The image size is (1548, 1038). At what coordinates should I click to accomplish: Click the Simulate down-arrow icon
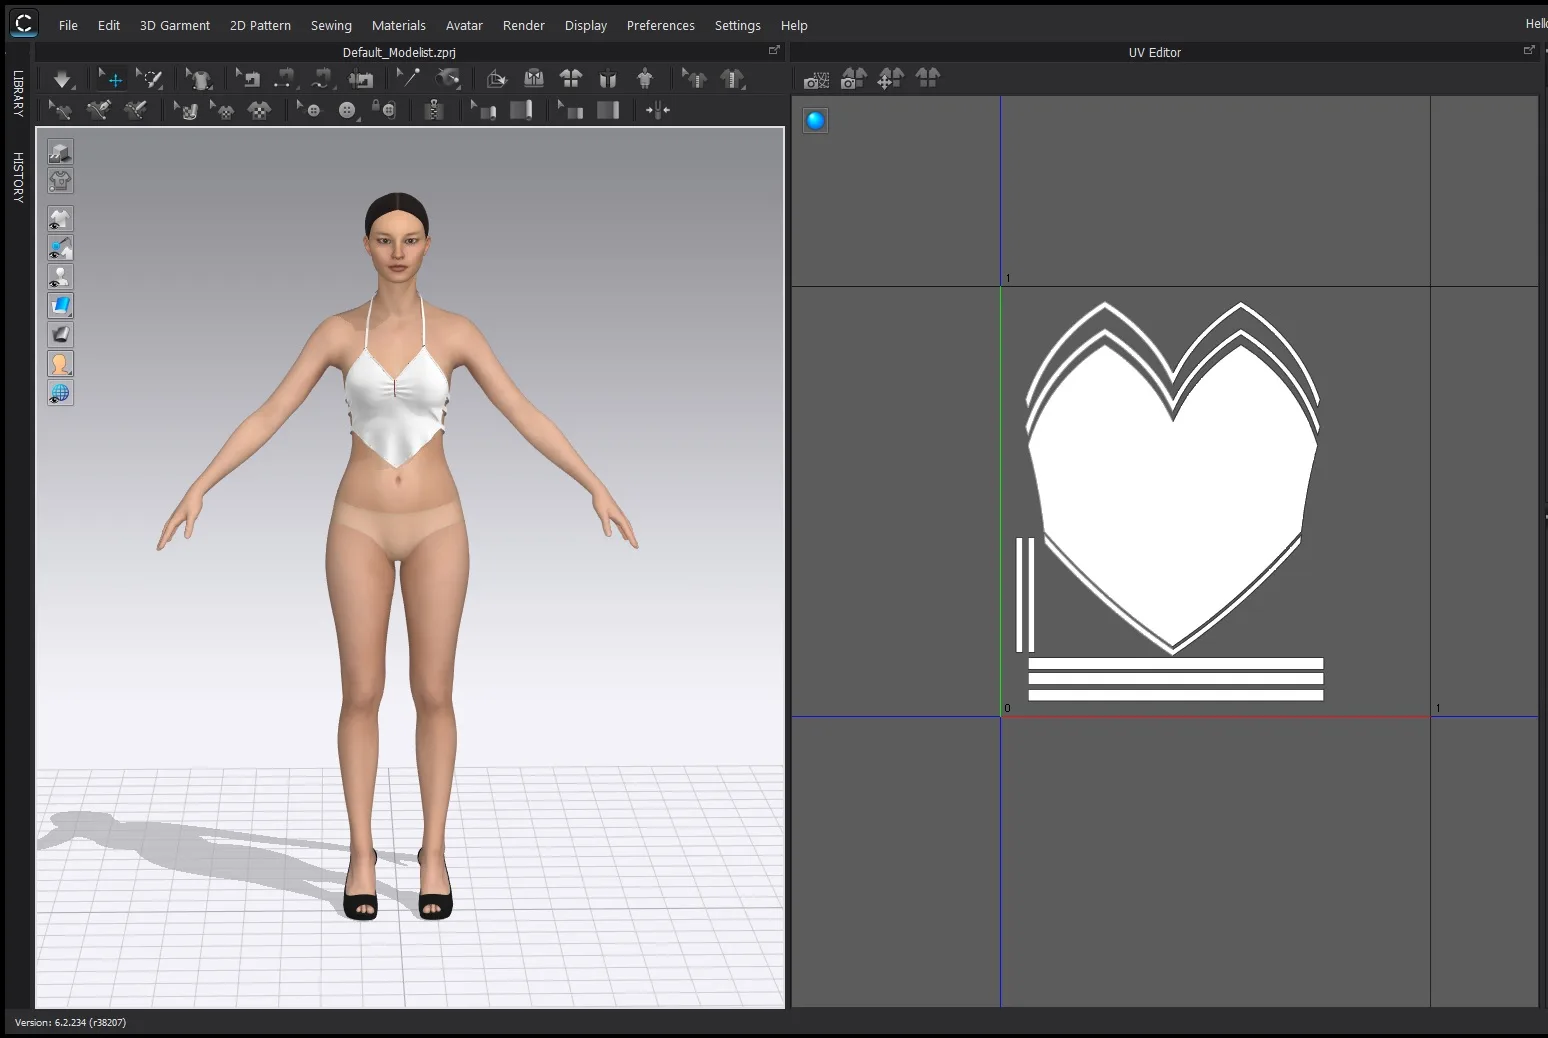tap(62, 79)
